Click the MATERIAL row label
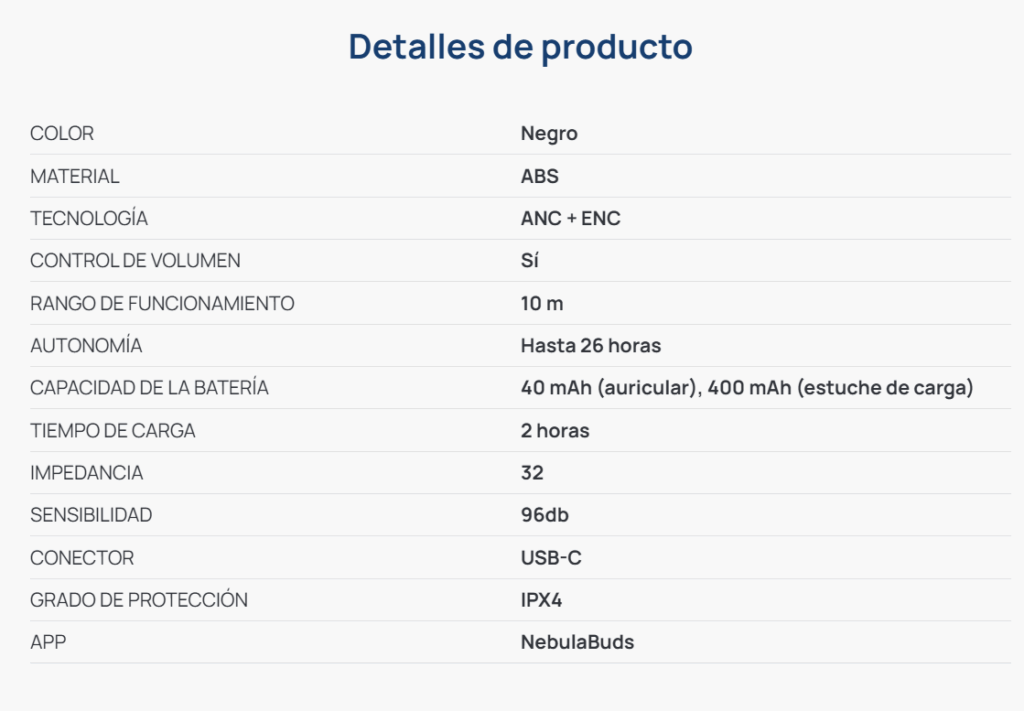The height and width of the screenshot is (711, 1024). point(75,176)
